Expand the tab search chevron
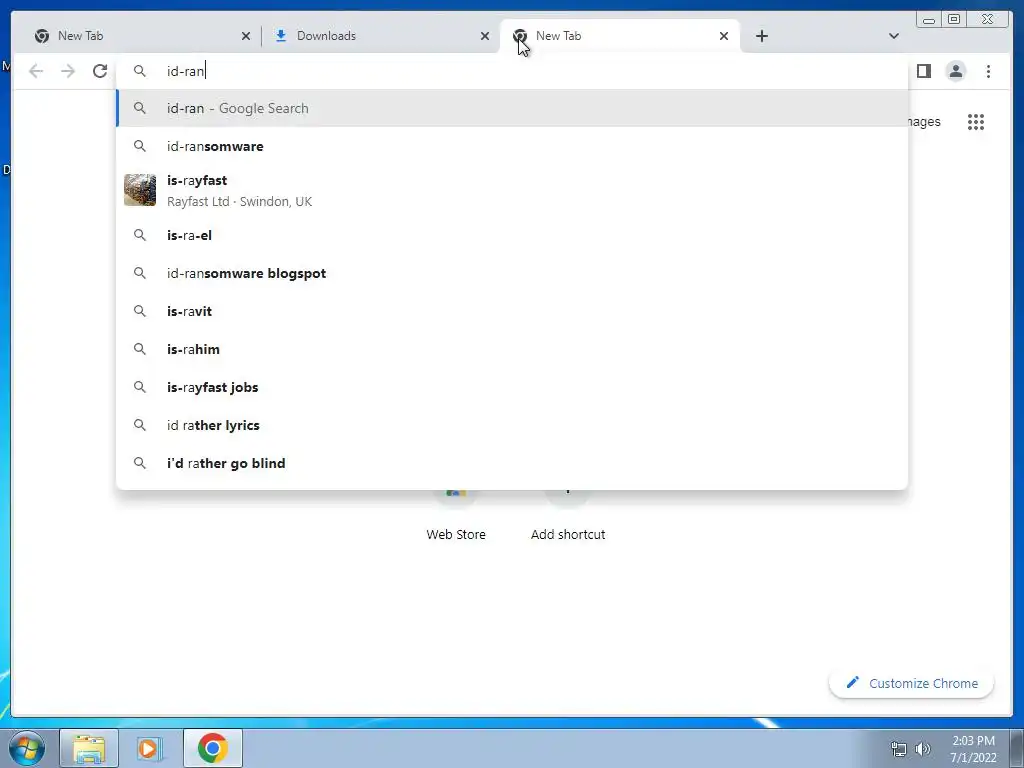The height and width of the screenshot is (768, 1024). coord(893,36)
